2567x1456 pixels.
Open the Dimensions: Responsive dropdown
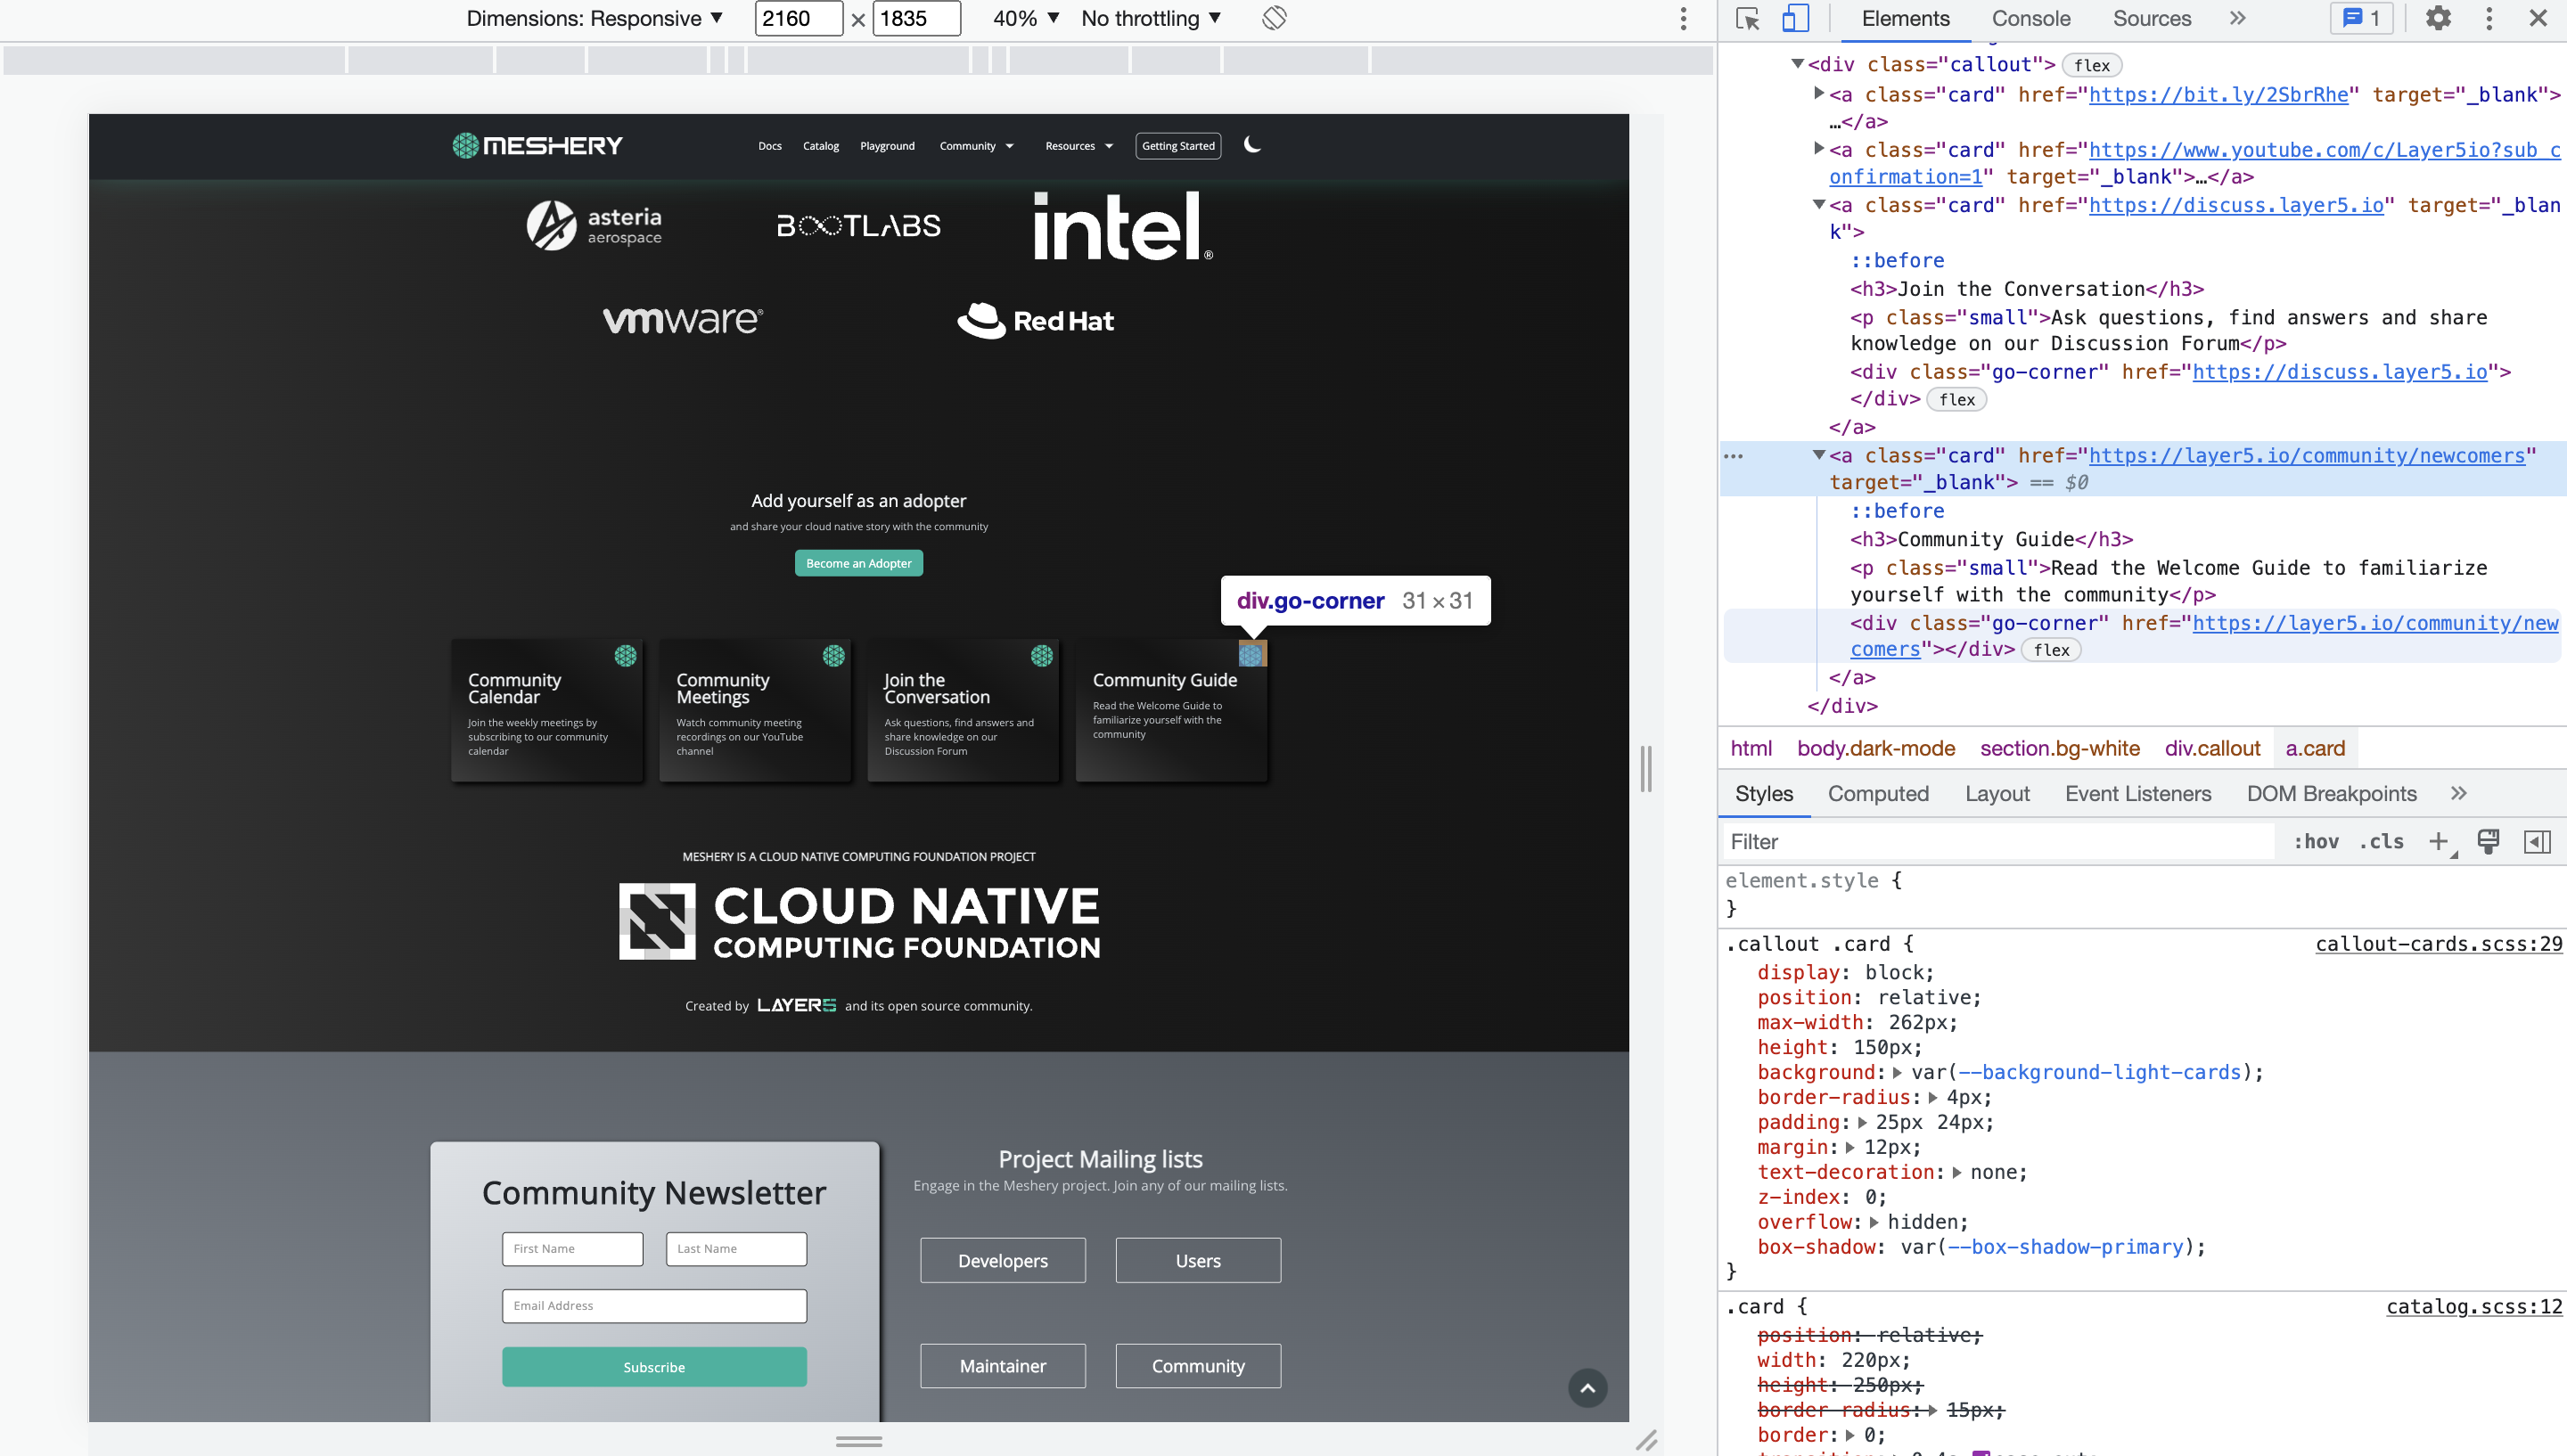click(595, 18)
